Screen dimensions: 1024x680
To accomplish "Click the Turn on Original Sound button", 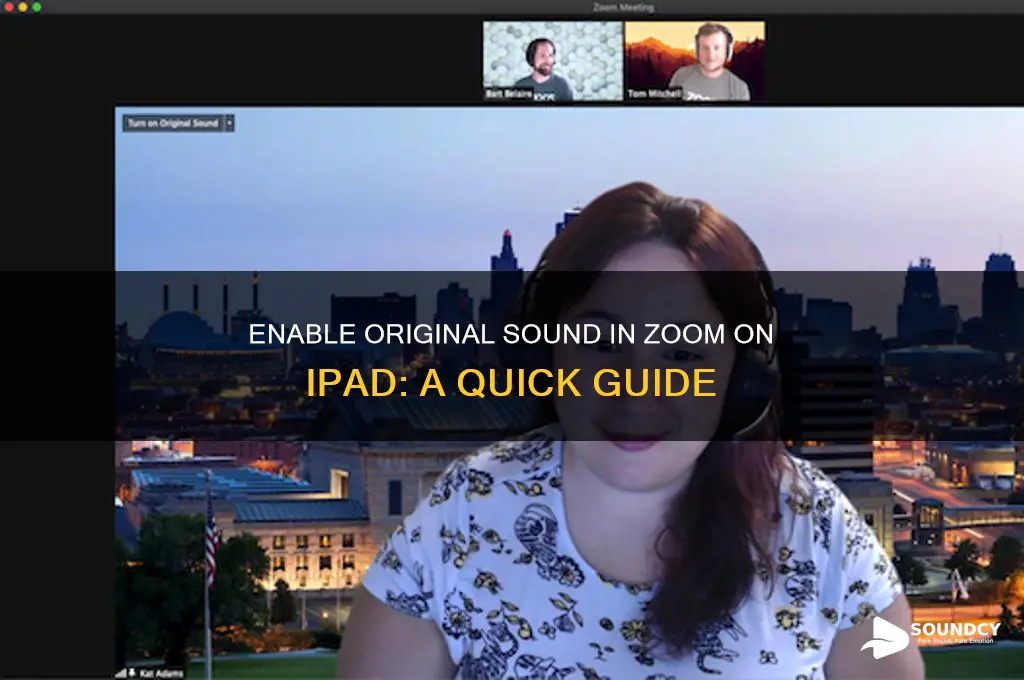I will click(x=173, y=123).
